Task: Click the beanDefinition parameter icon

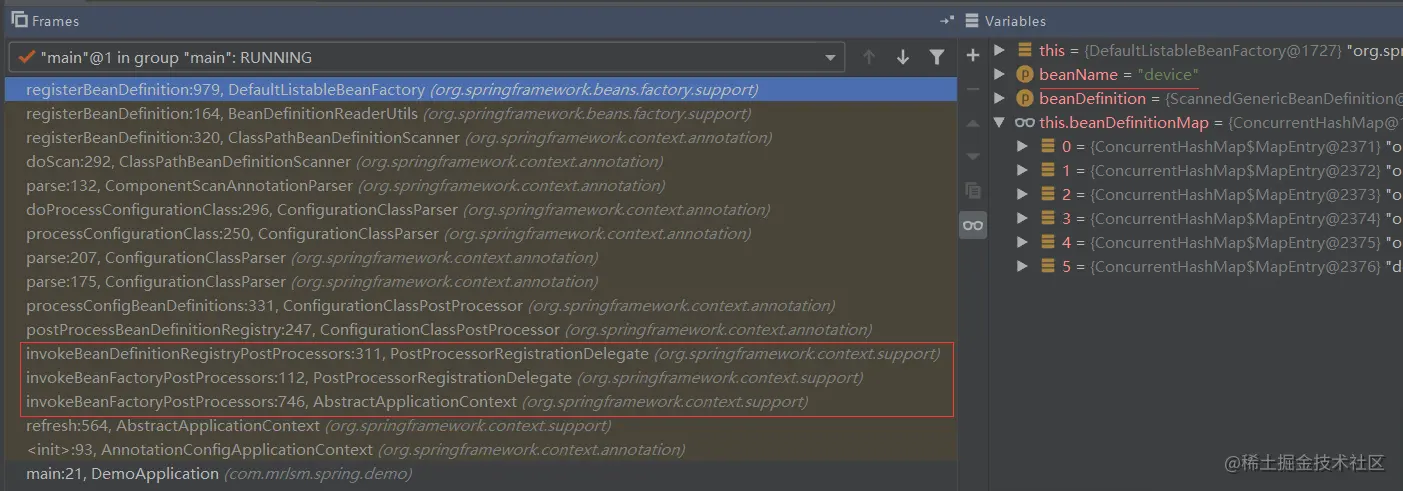Action: point(1025,98)
